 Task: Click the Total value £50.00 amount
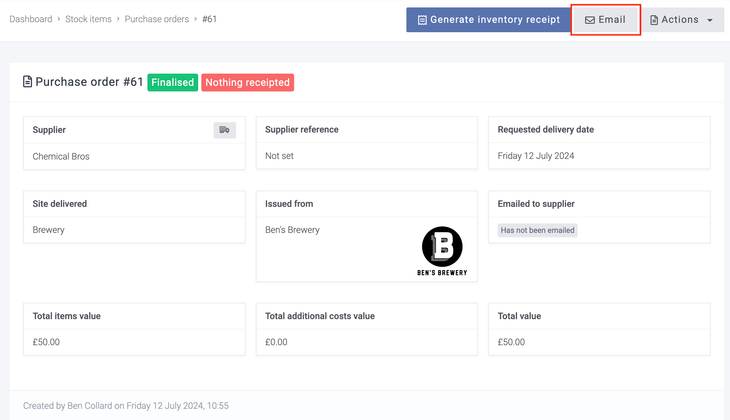coord(511,342)
